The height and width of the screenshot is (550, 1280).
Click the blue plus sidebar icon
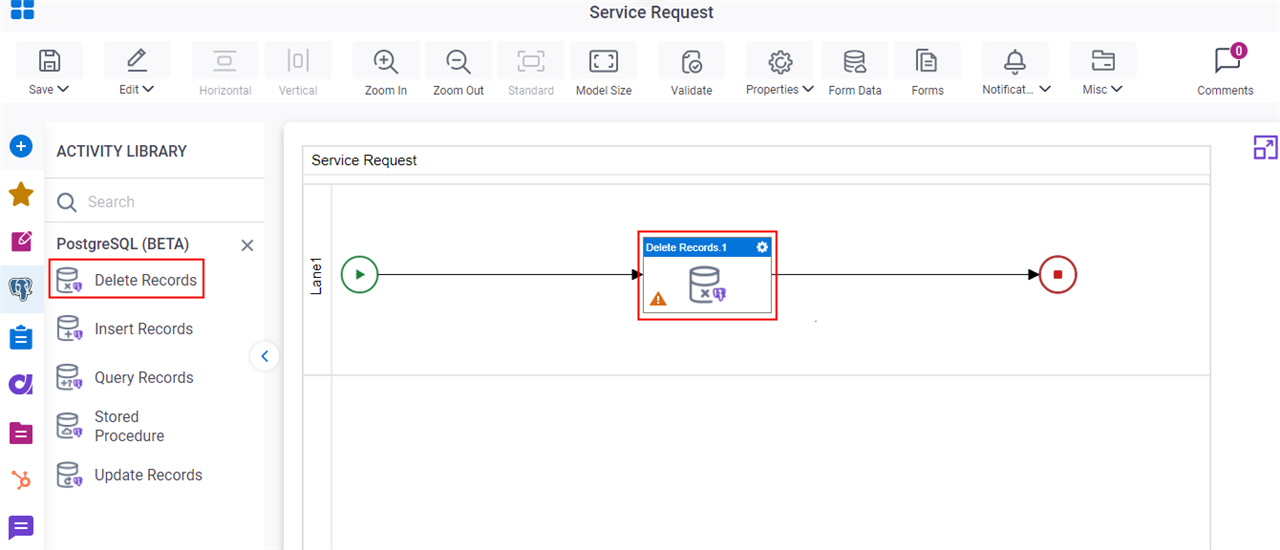point(21,147)
